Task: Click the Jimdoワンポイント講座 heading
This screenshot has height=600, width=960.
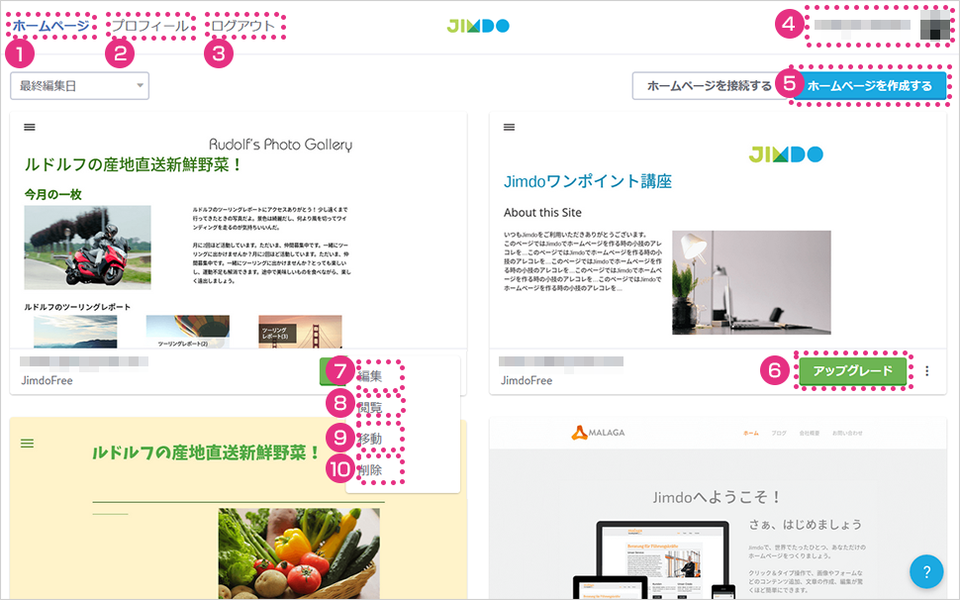Action: coord(588,181)
